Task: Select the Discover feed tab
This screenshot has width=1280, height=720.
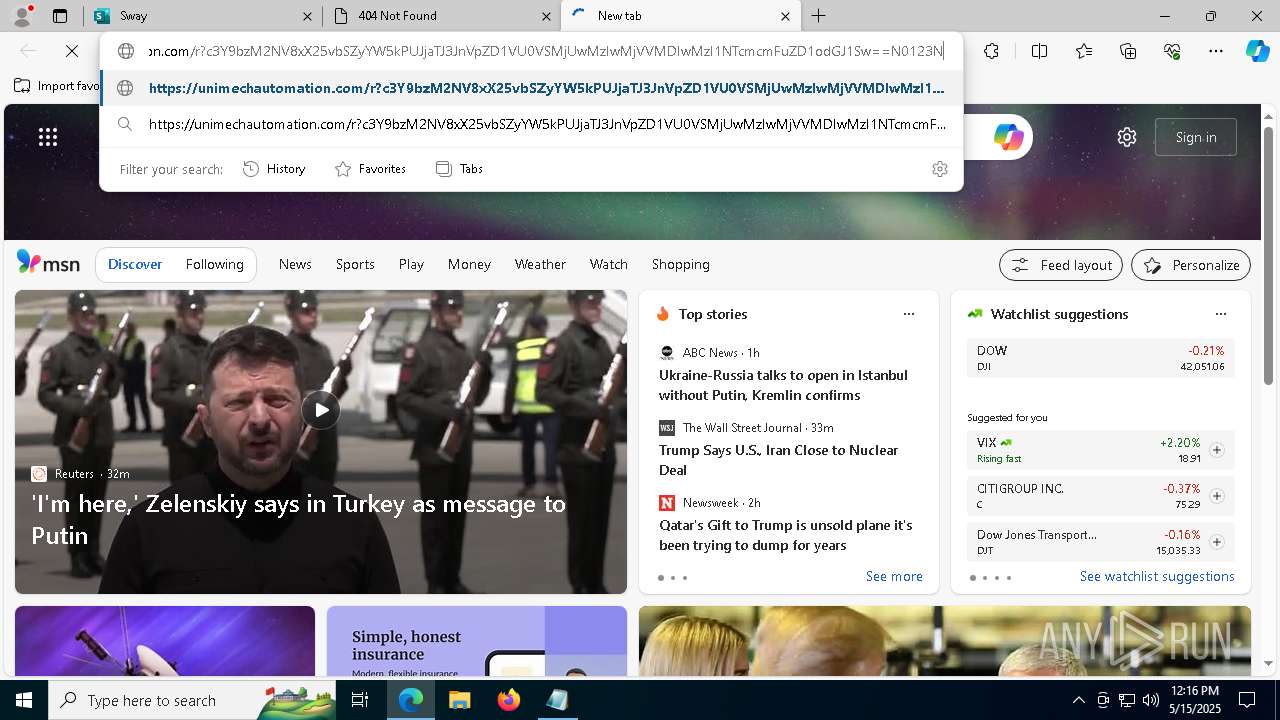Action: [x=135, y=264]
